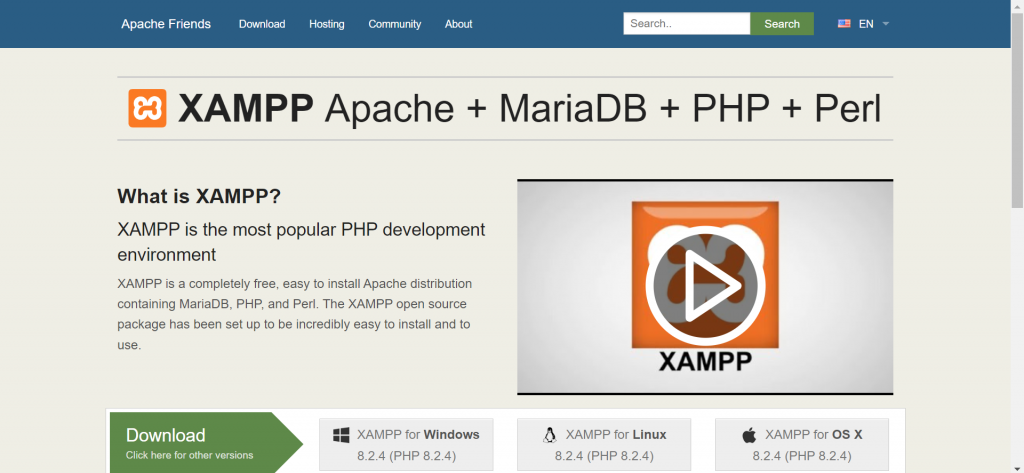
Task: Click the Windows logo icon
Action: [341, 435]
